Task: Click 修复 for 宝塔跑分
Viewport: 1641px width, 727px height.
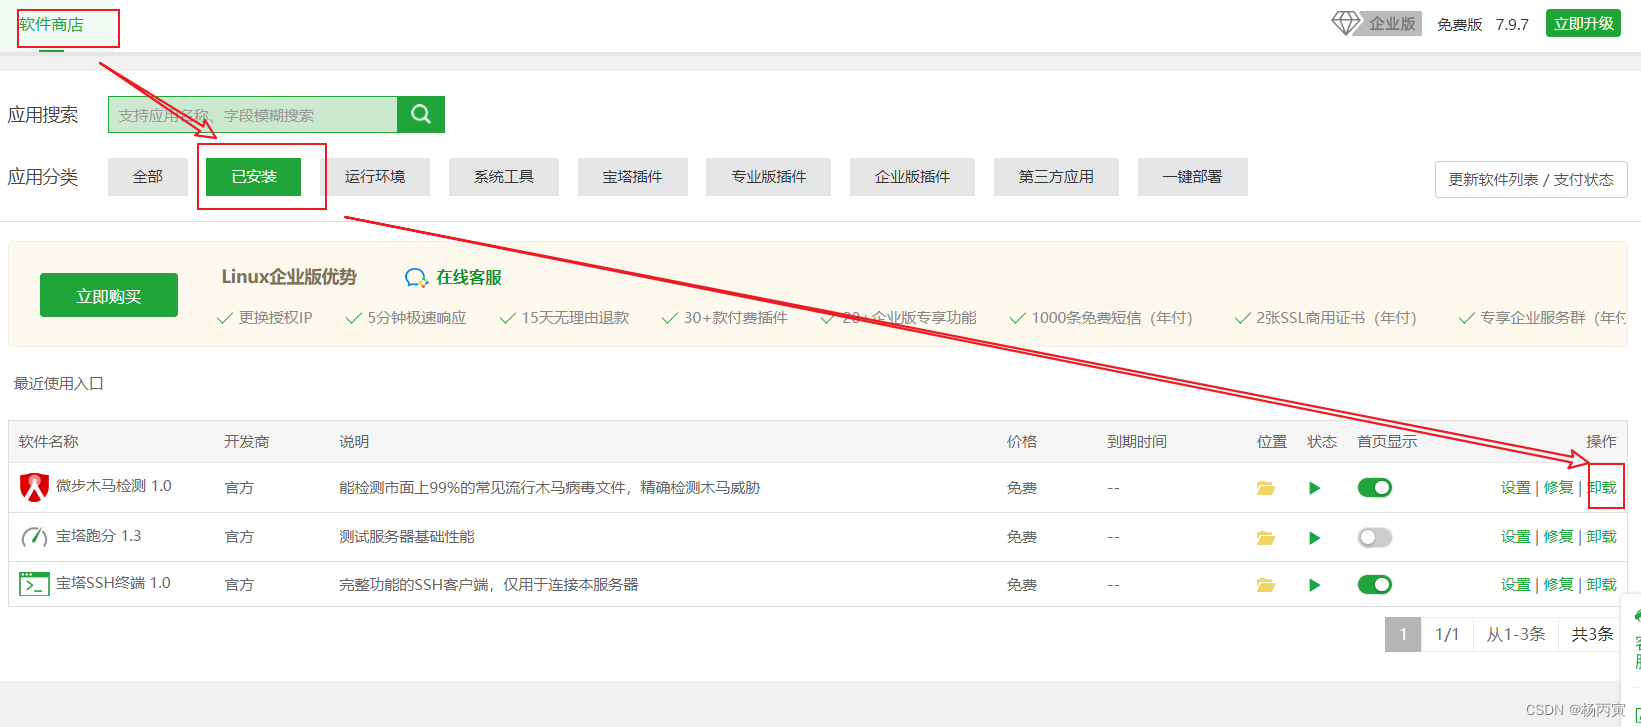Action: (x=1558, y=537)
